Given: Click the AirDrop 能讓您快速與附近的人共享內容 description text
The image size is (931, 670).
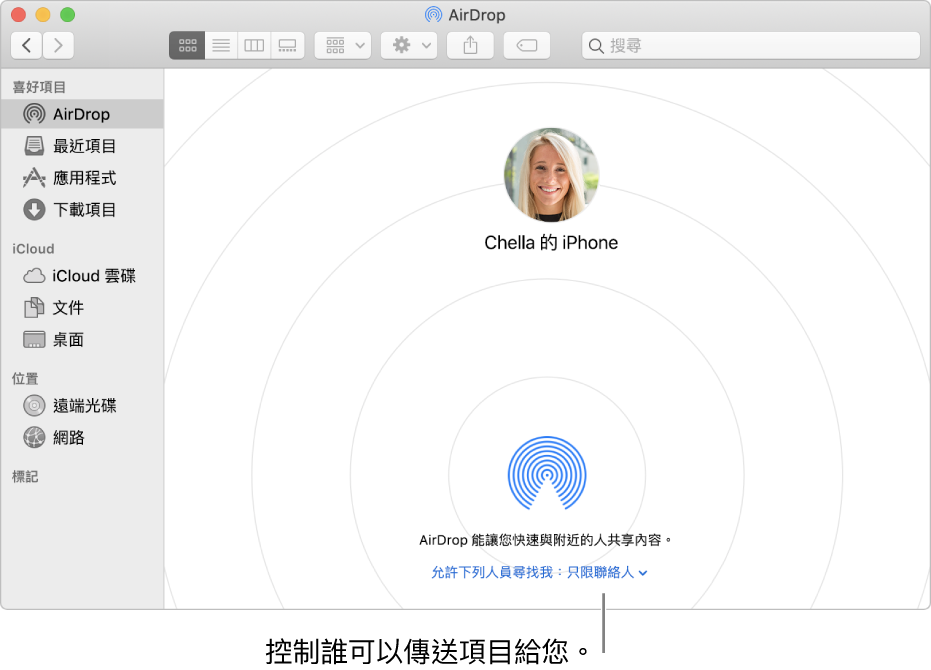Looking at the screenshot, I should pos(546,541).
